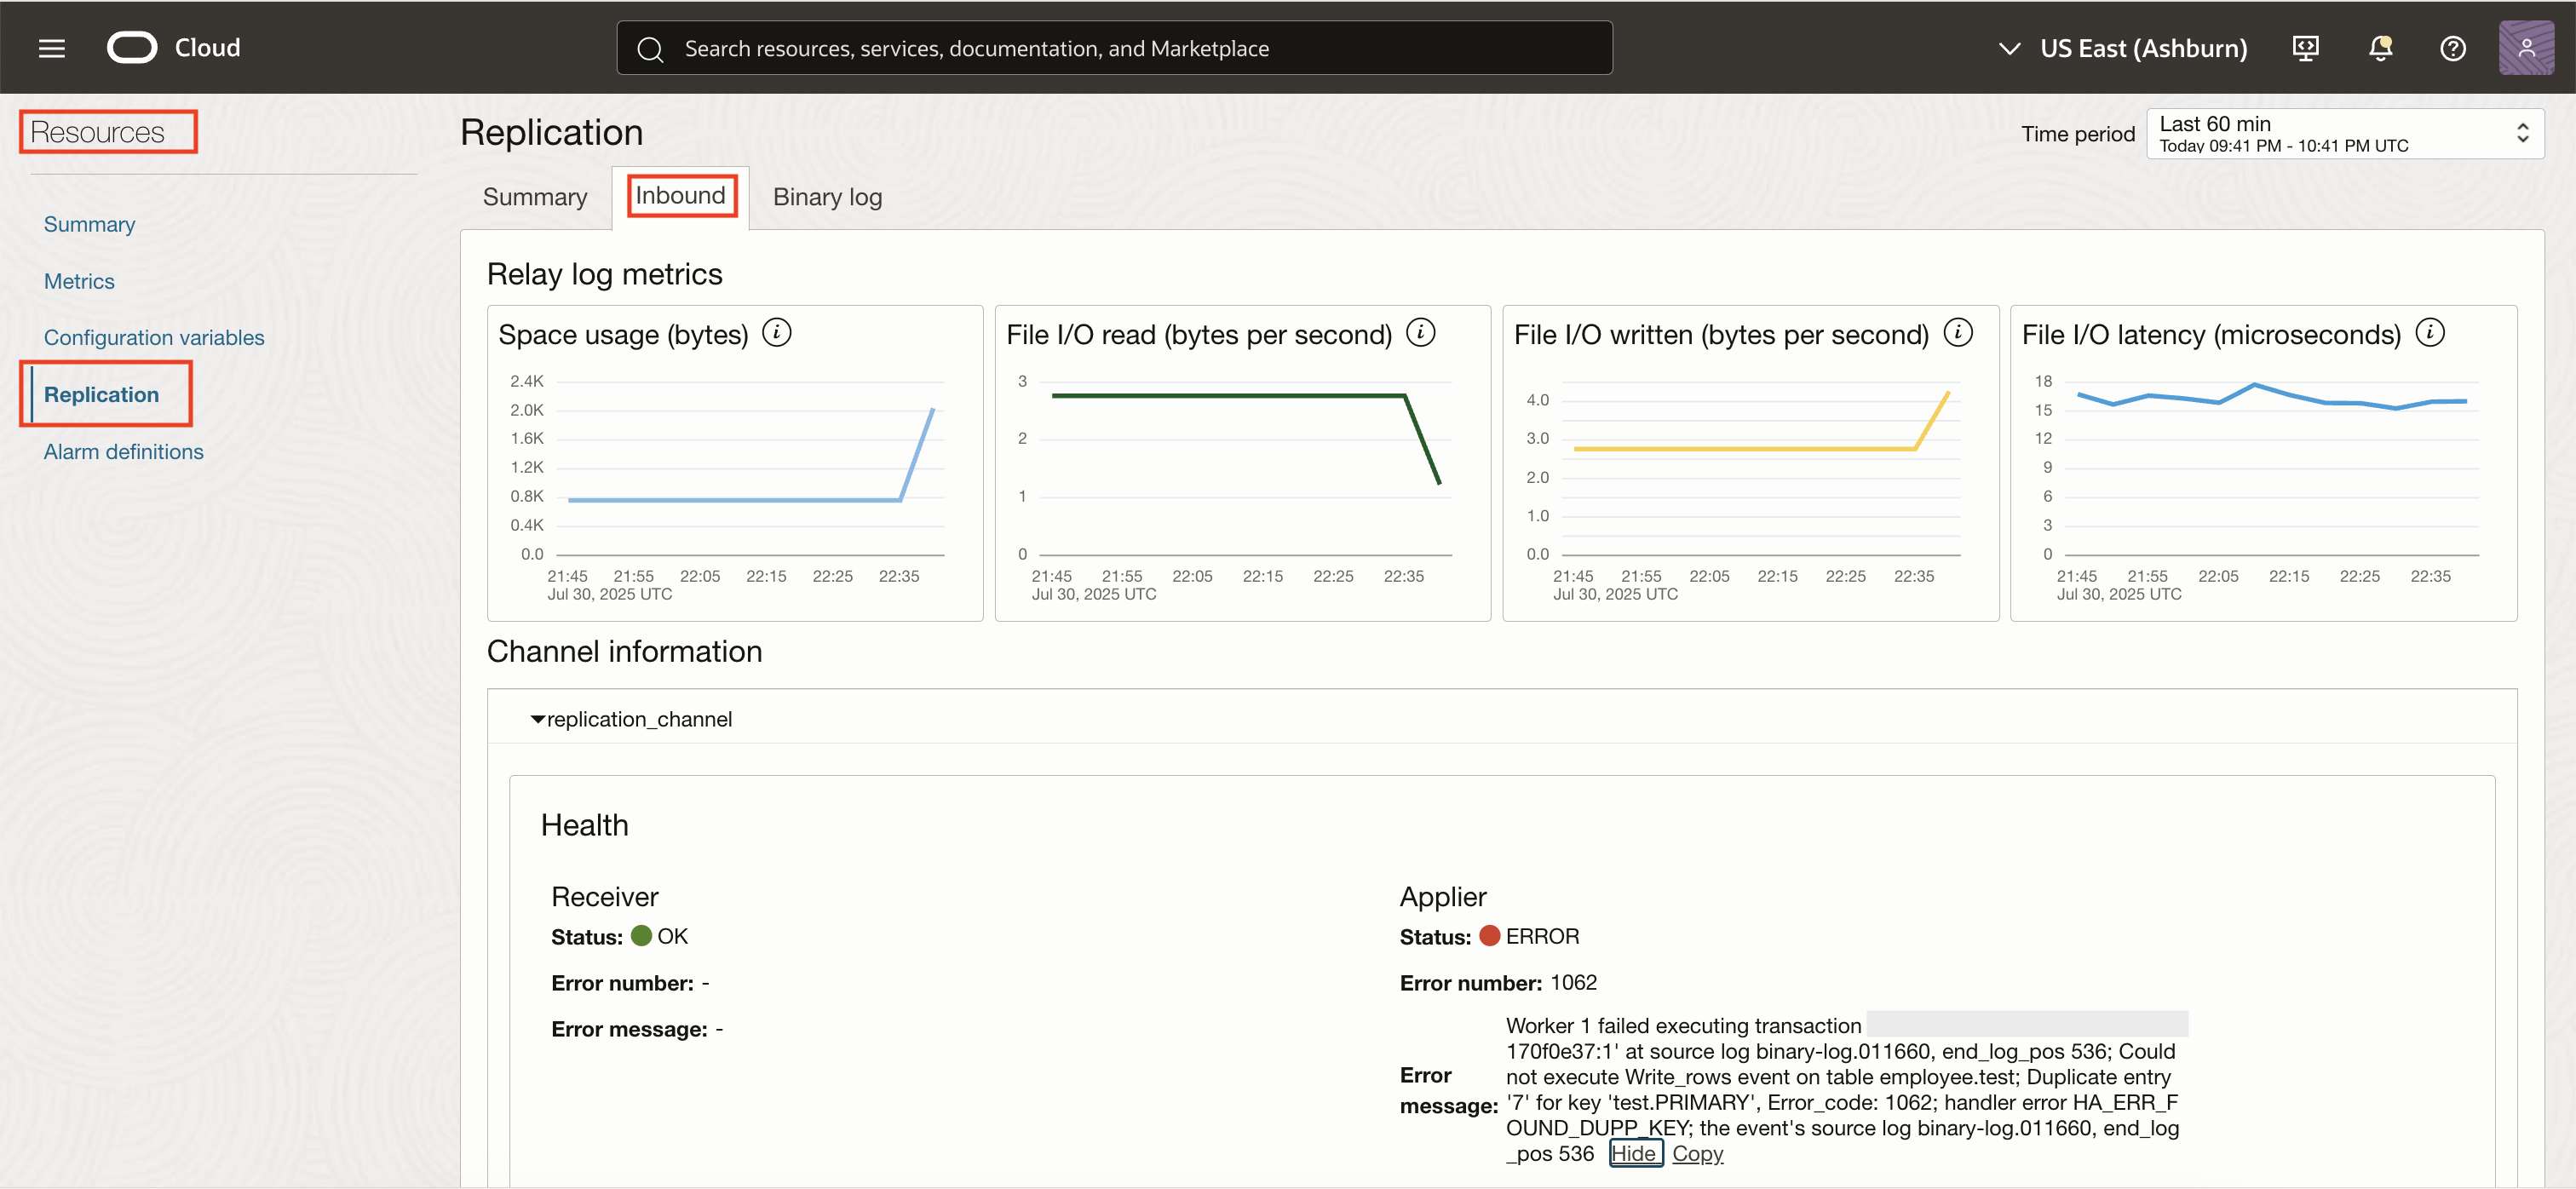
Task: Open Configuration variables from the sidebar
Action: pos(153,337)
